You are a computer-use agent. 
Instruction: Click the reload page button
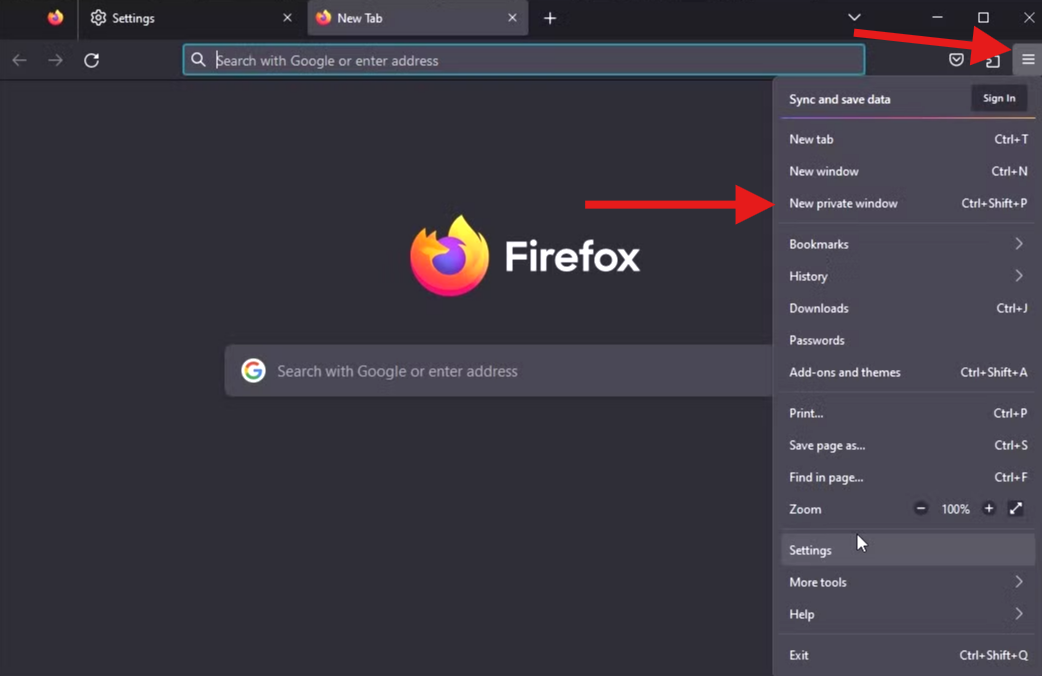(x=92, y=60)
